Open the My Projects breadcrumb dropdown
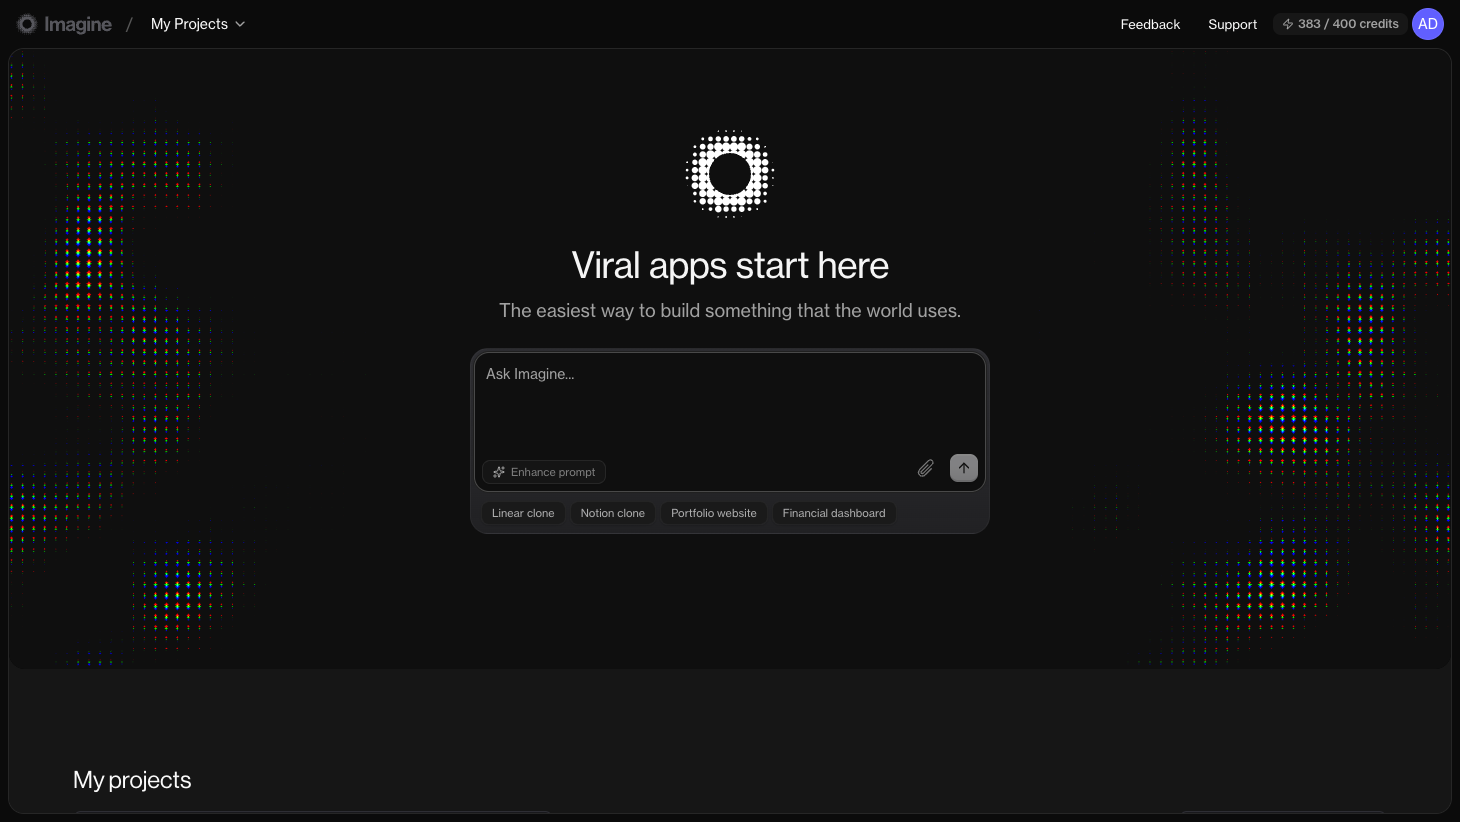 [190, 24]
